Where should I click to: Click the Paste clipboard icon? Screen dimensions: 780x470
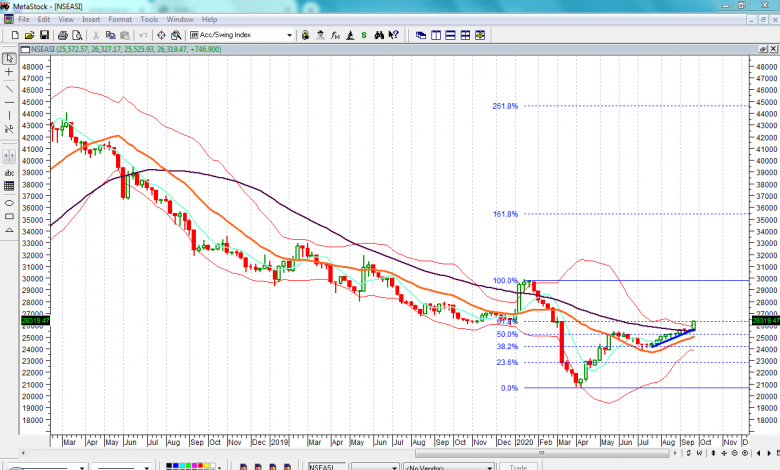pyautogui.click(x=125, y=35)
